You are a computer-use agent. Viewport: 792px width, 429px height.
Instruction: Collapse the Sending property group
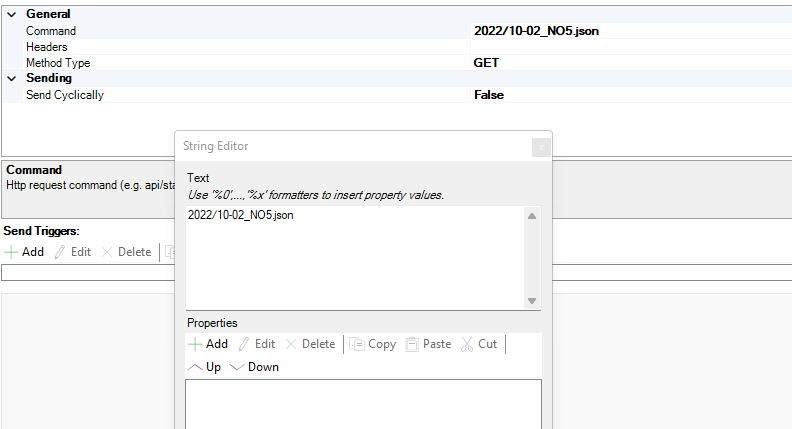coord(12,79)
